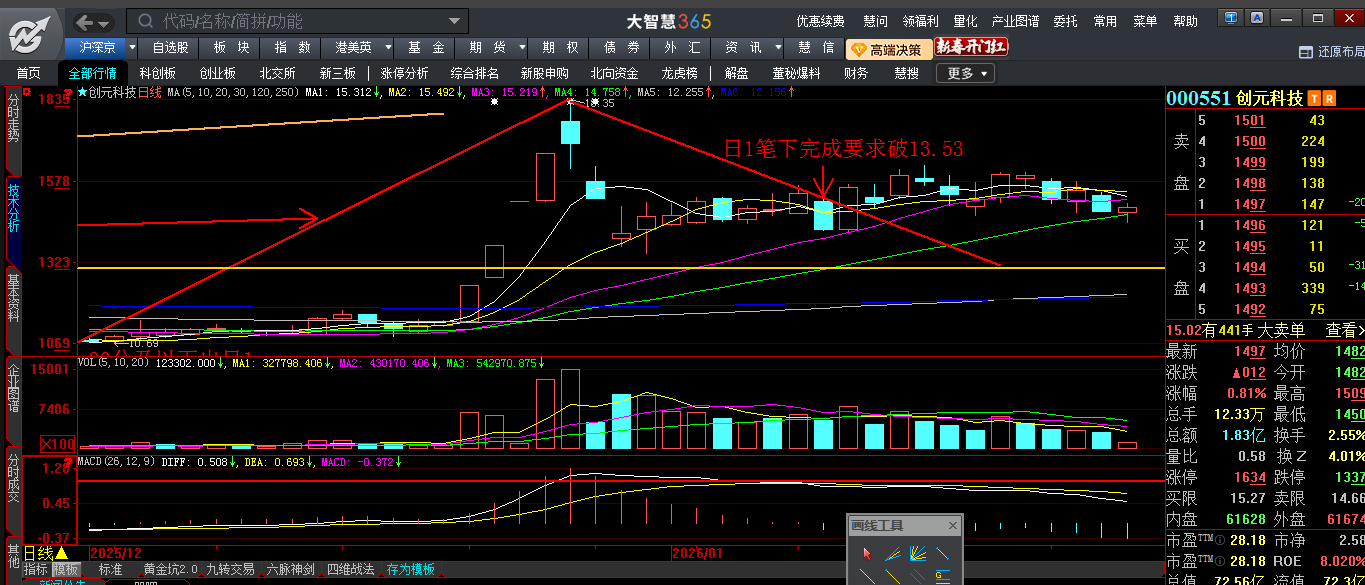This screenshot has height=585, width=1365.
Task: Click the orange T badge beside 创元科技
Action: 1315,98
